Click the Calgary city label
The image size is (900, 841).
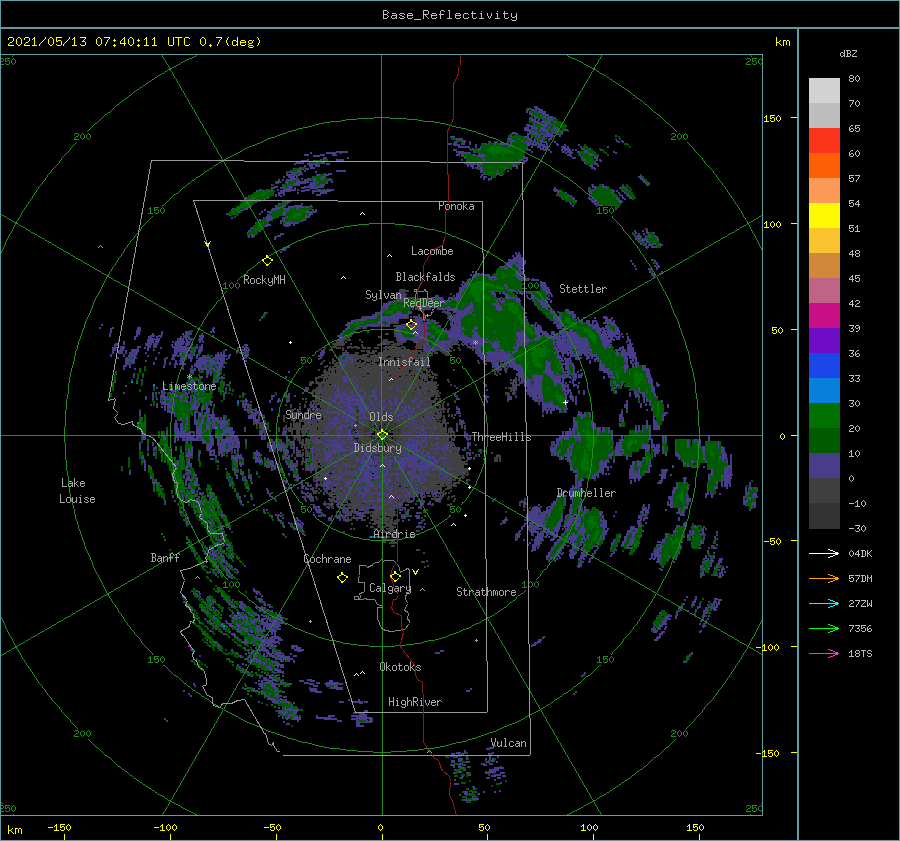pyautogui.click(x=390, y=588)
